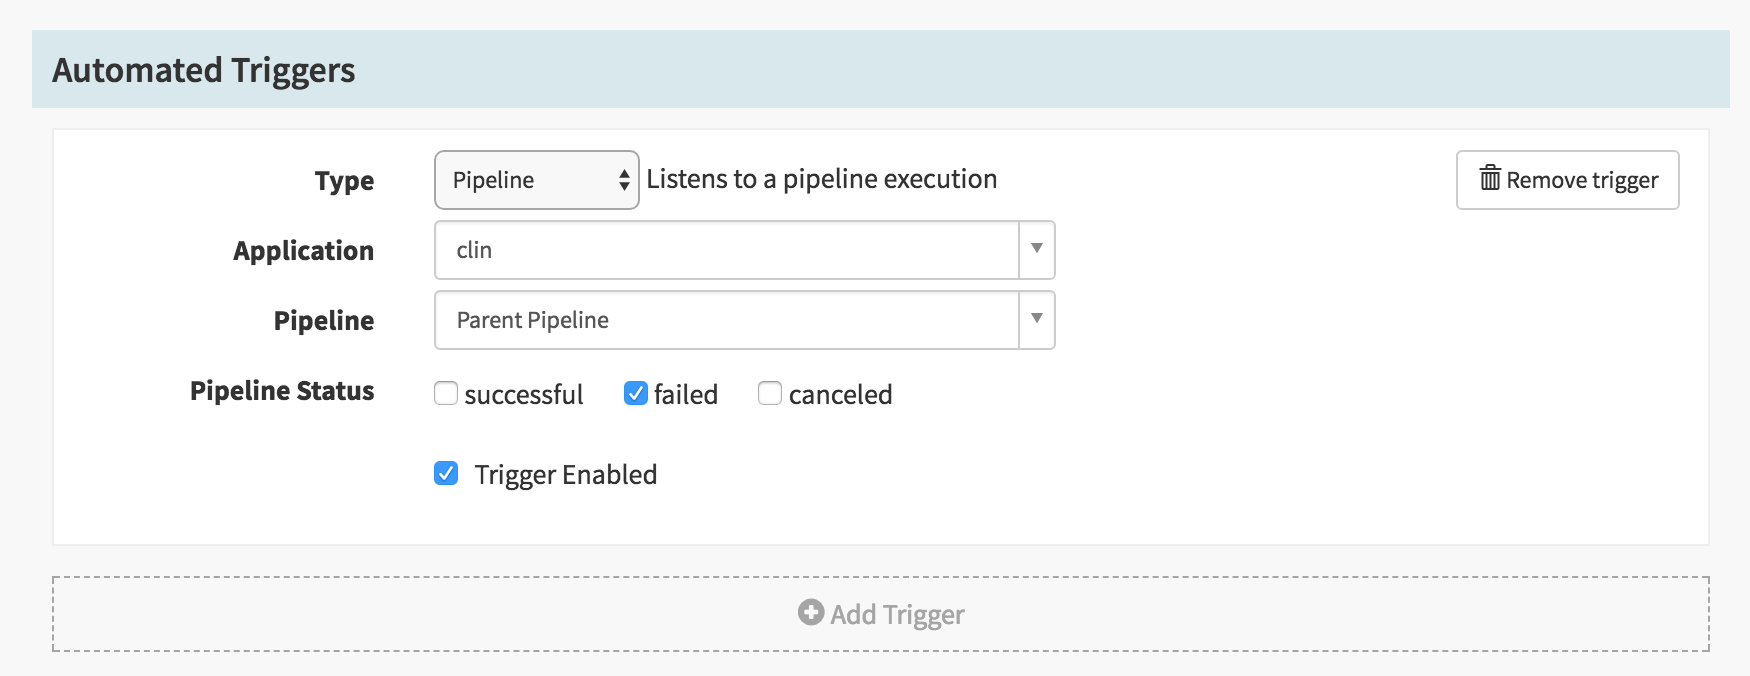
Task: Click the Remove trigger button
Action: 1567,180
